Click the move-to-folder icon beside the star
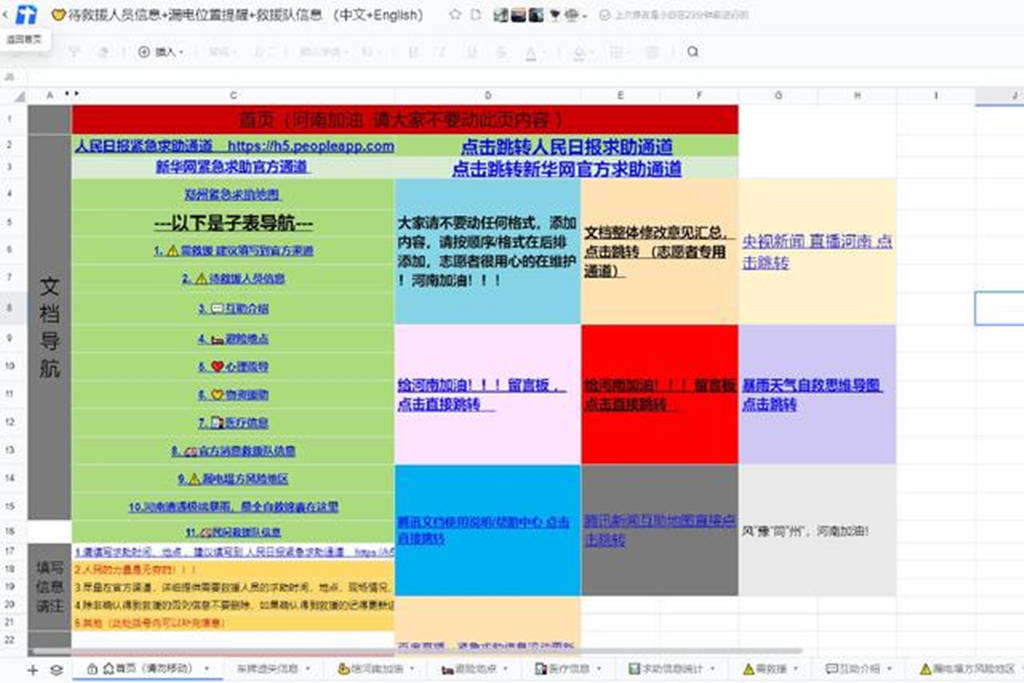The image size is (1024, 683). click(476, 14)
